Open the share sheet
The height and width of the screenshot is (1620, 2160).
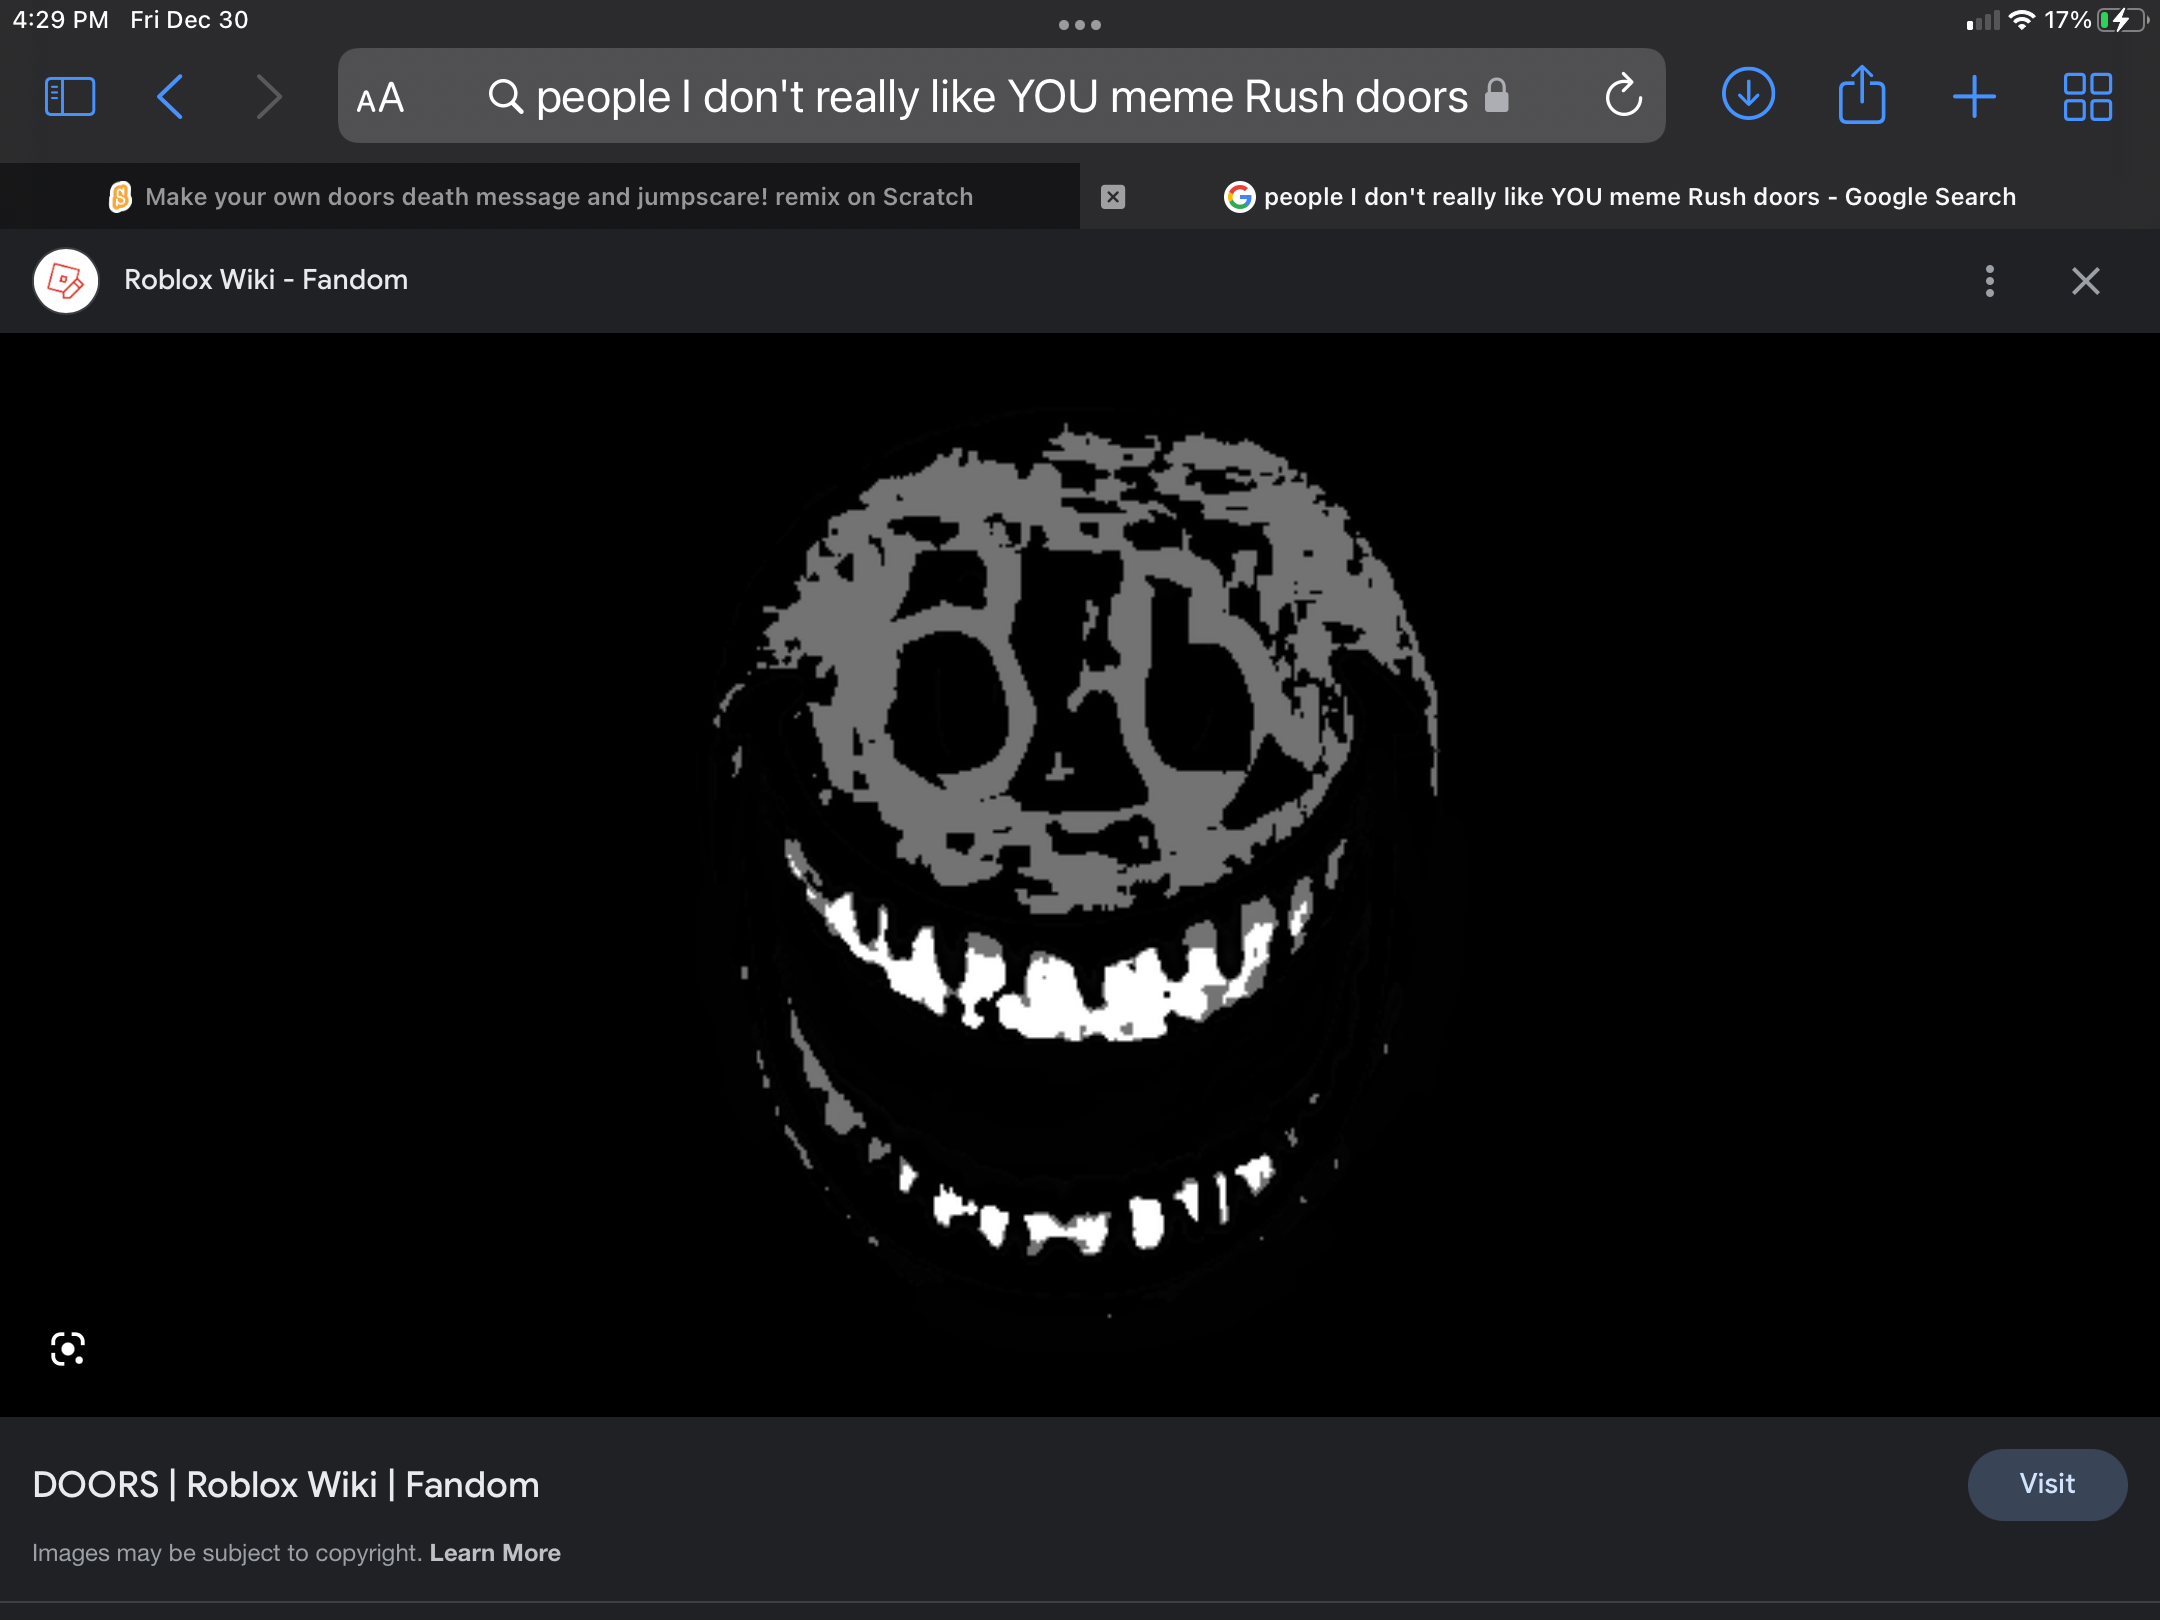(1861, 97)
